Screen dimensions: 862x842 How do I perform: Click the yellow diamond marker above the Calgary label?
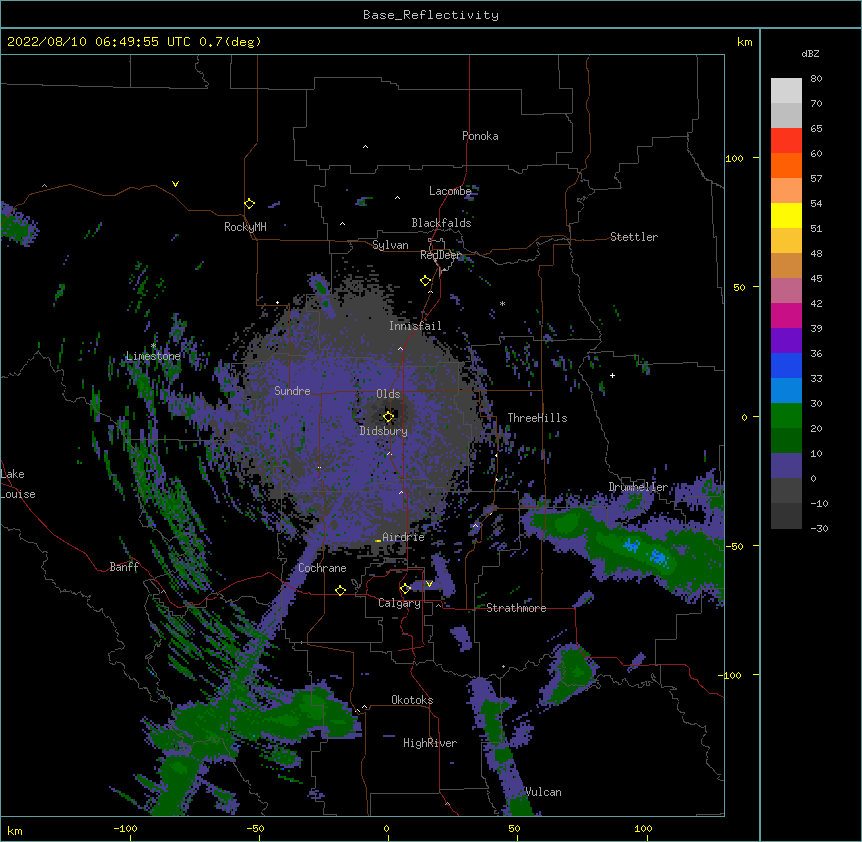click(x=405, y=589)
